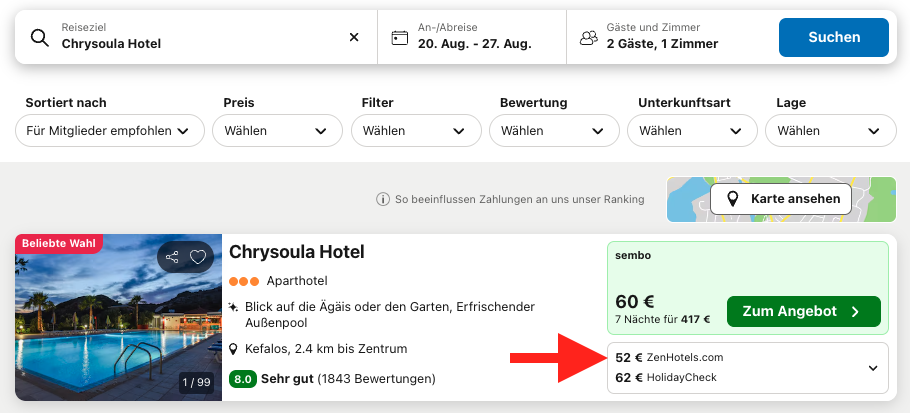Share the Chrysoula Hotel listing
This screenshot has height=413, width=910.
[172, 257]
